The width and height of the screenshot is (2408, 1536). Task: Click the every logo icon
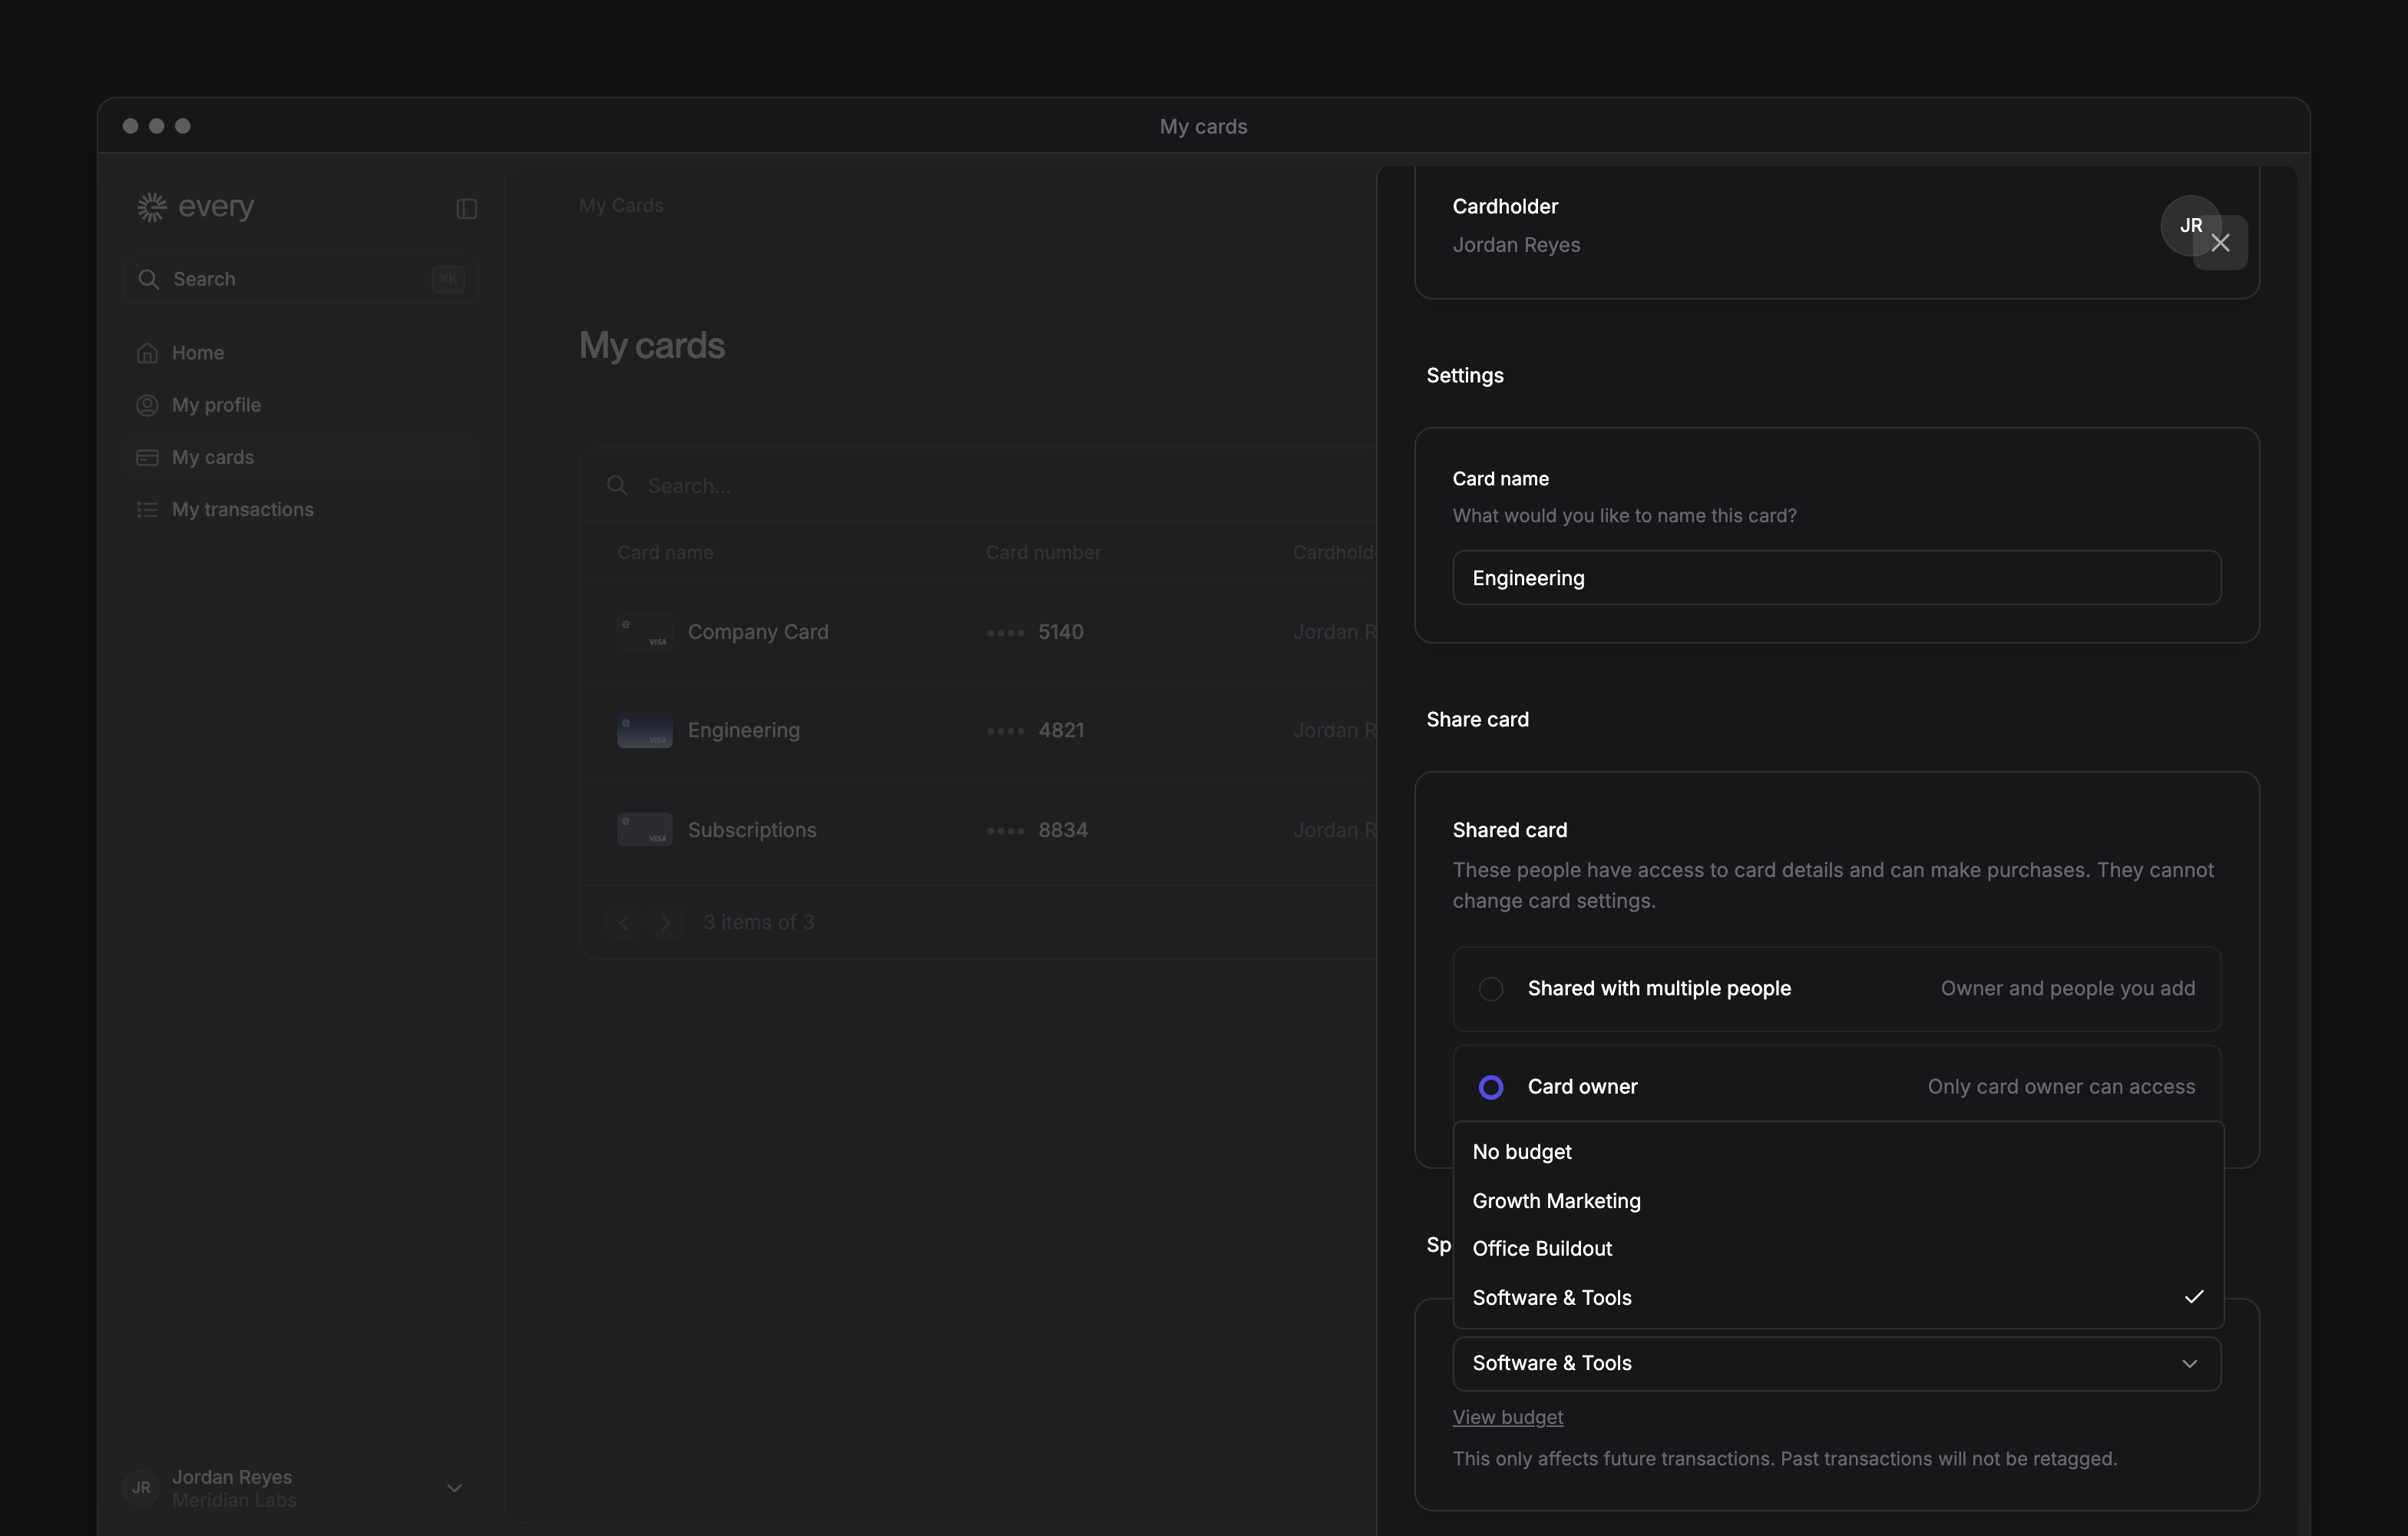coord(152,207)
